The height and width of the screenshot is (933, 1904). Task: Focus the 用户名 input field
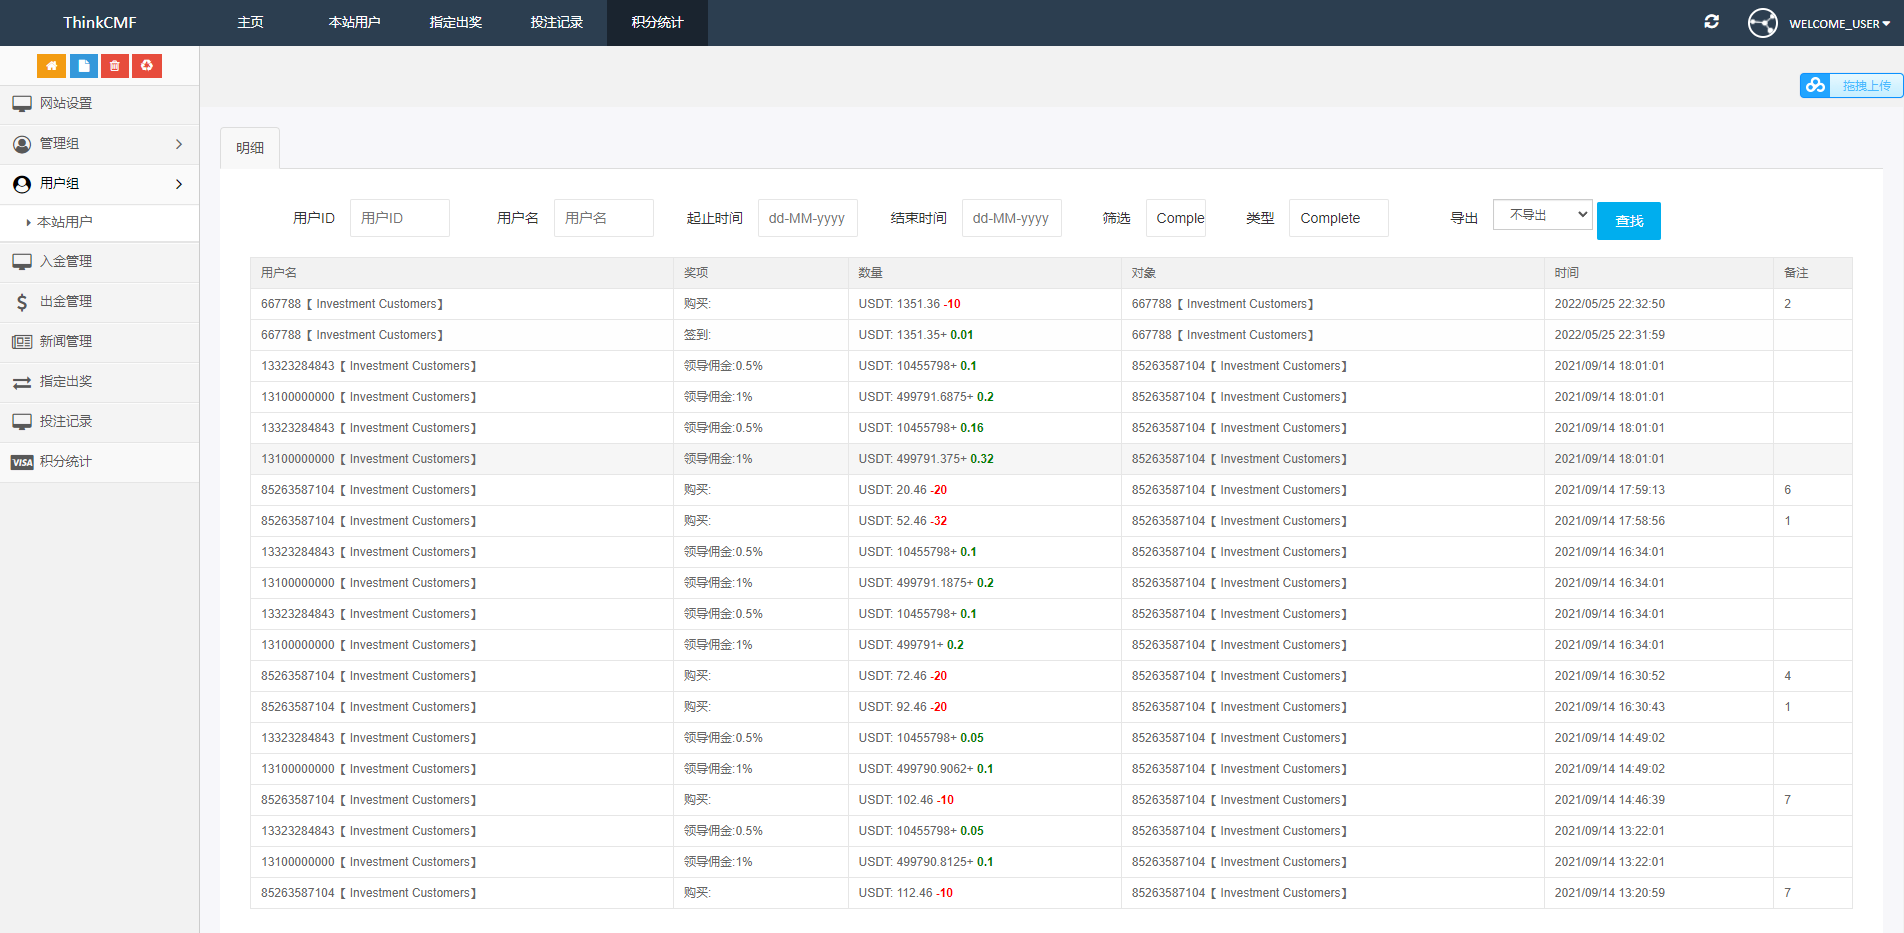(x=603, y=218)
